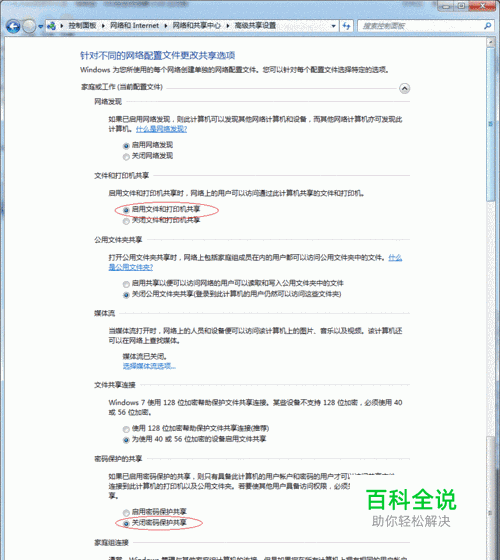Image resolution: width=500 pixels, height=560 pixels.
Task: Click the refresh button beside address bar
Action: (346, 26)
